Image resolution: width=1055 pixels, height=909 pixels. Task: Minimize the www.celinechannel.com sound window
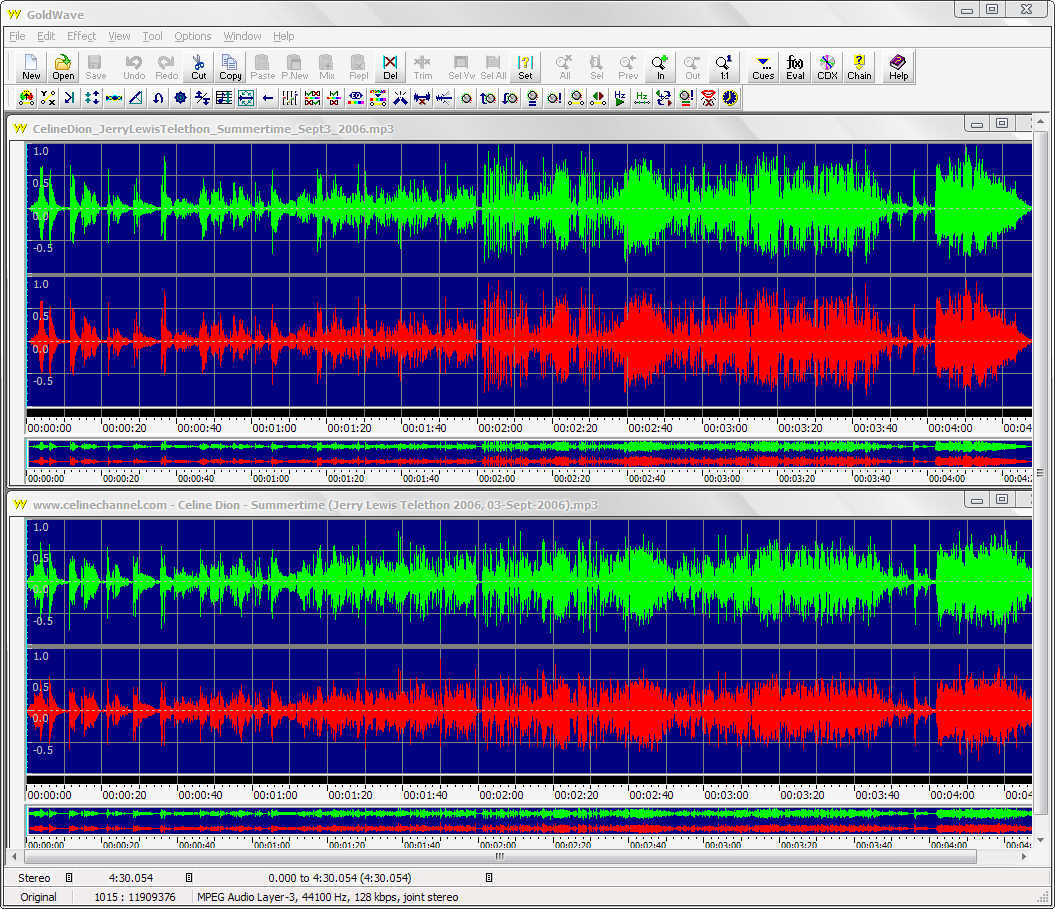point(977,500)
